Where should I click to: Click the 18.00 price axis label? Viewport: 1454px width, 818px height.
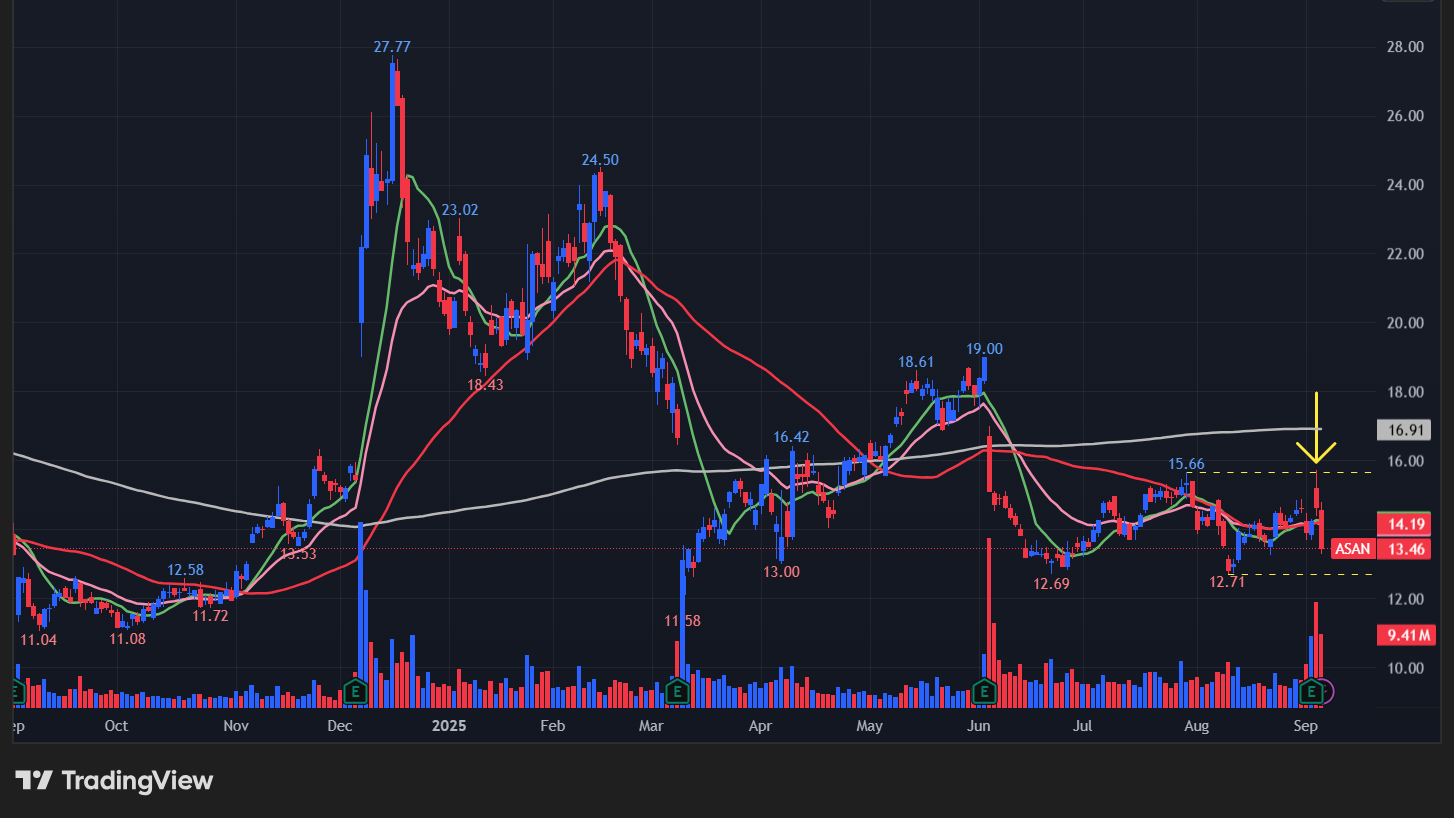tap(1405, 392)
